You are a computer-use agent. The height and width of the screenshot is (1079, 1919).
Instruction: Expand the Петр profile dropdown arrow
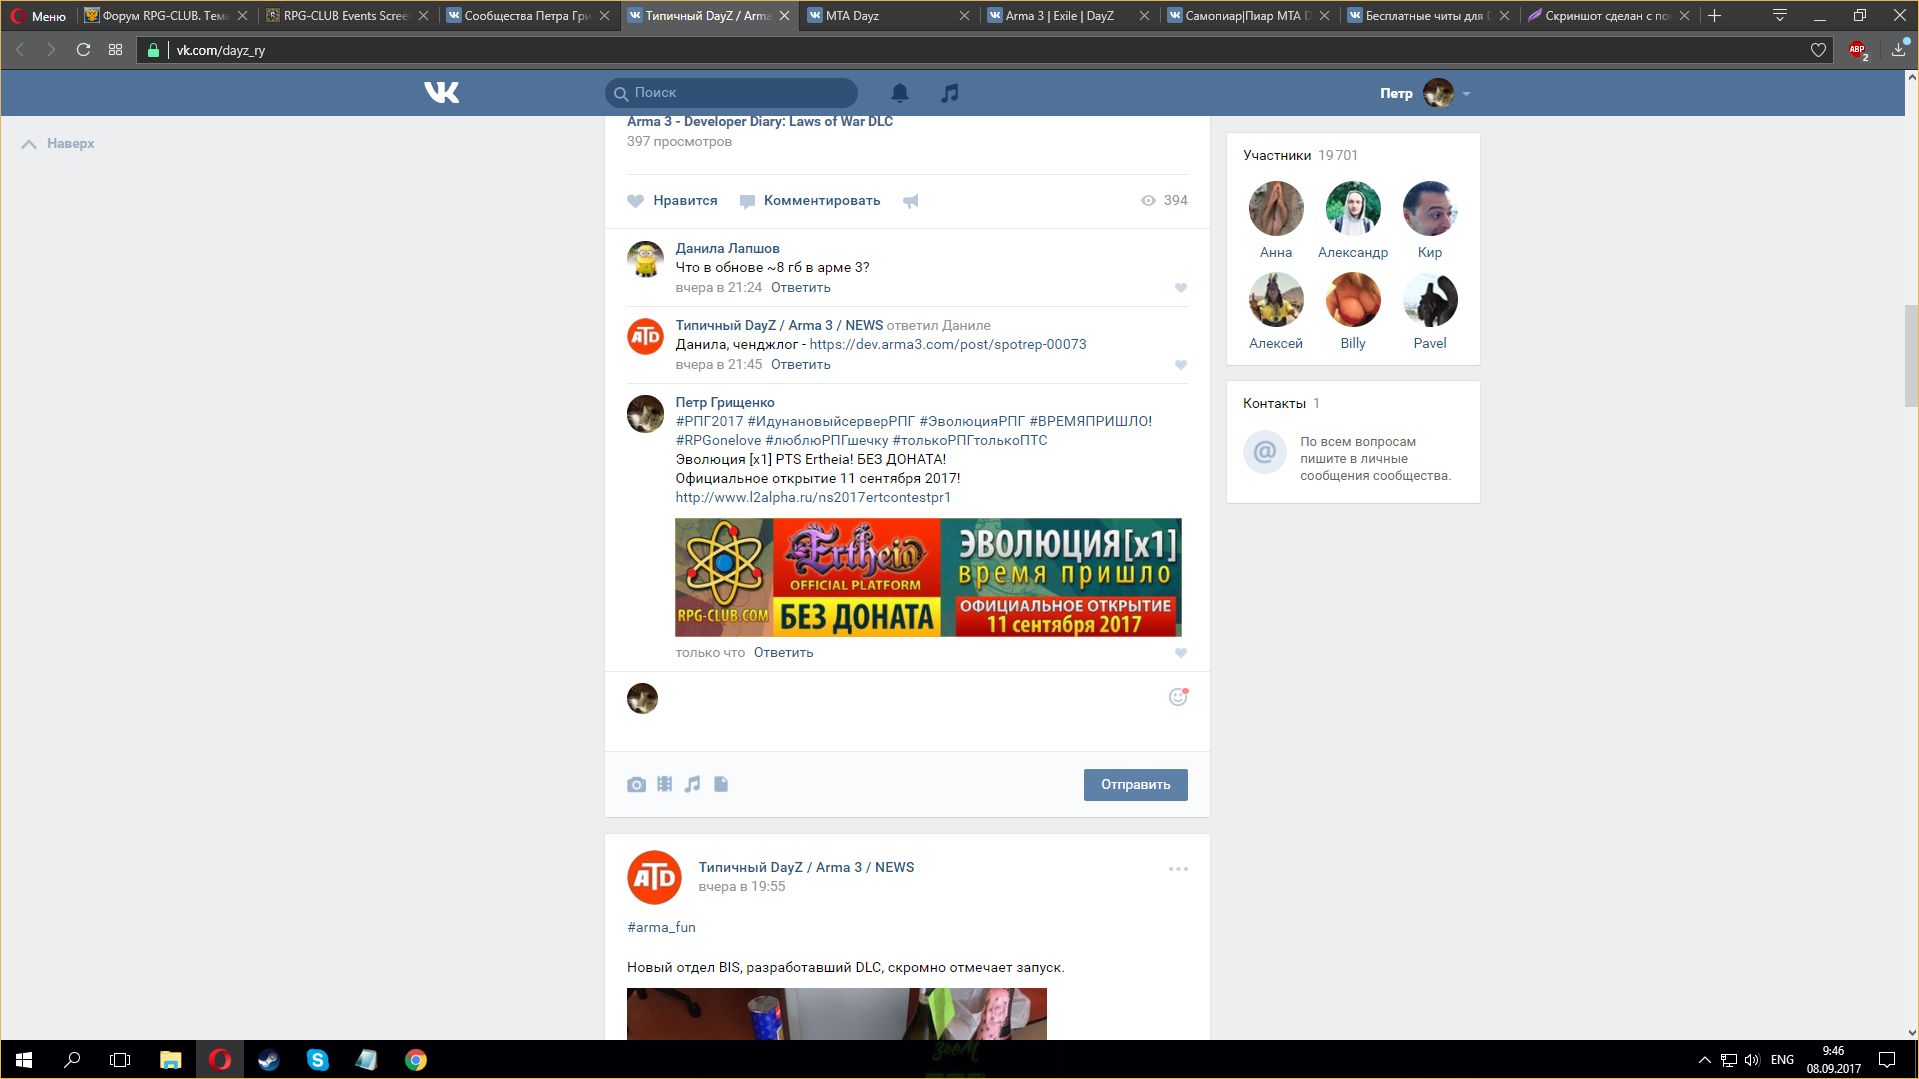click(x=1466, y=94)
